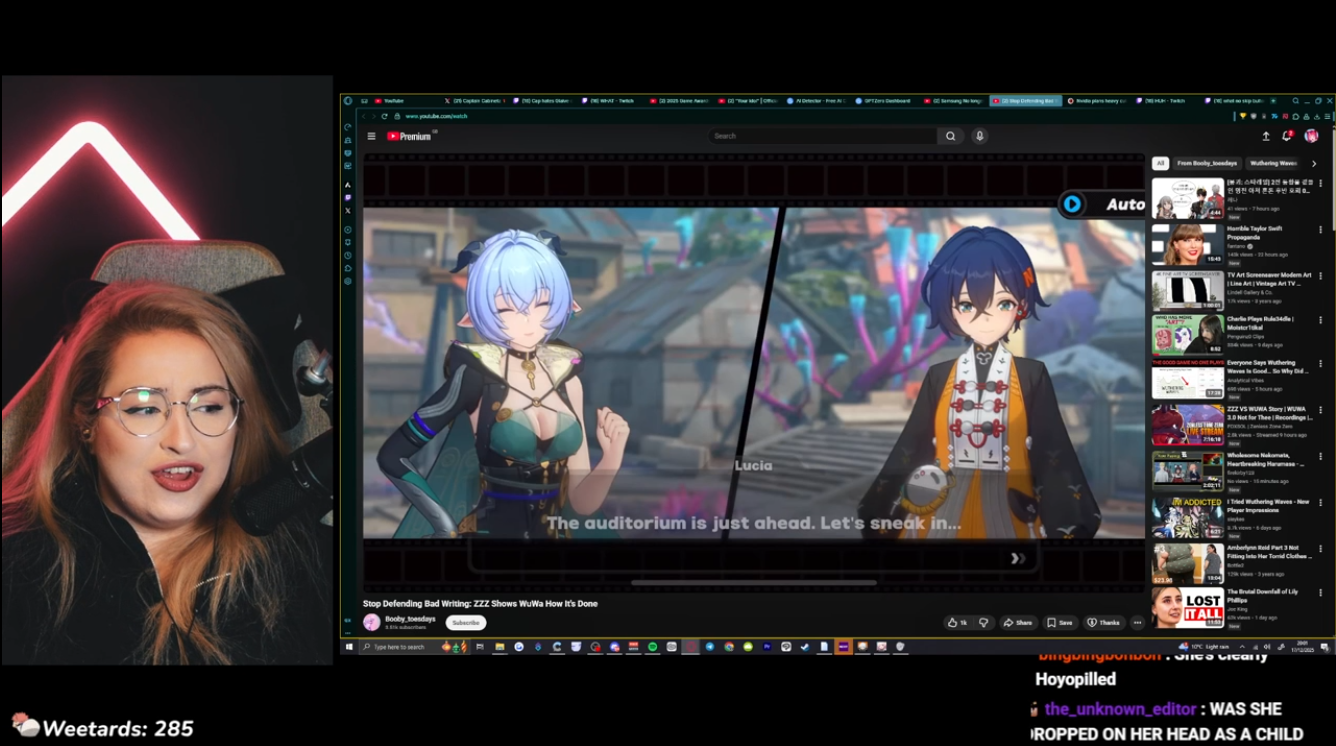Open the Everyone Says Wuthering Waves Is Good title
This screenshot has width=1336, height=746.
[1269, 367]
